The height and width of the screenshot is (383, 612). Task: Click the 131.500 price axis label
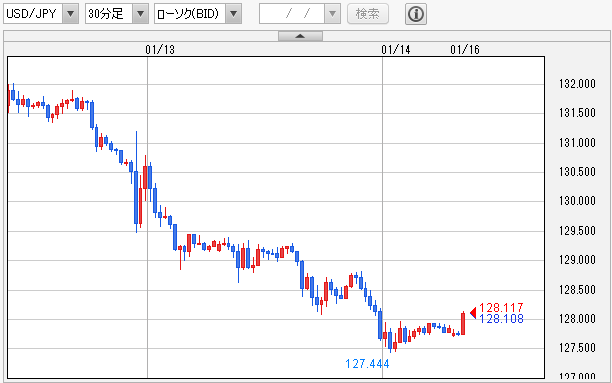click(x=577, y=113)
